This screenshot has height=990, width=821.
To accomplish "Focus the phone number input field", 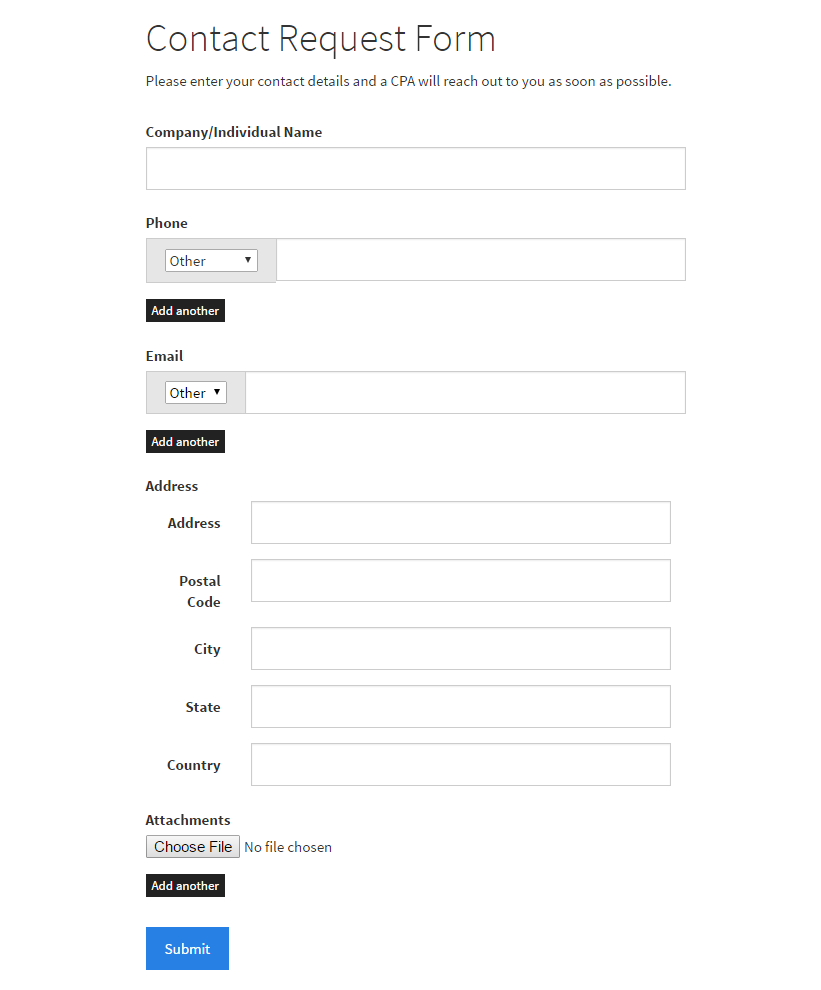I will click(480, 260).
